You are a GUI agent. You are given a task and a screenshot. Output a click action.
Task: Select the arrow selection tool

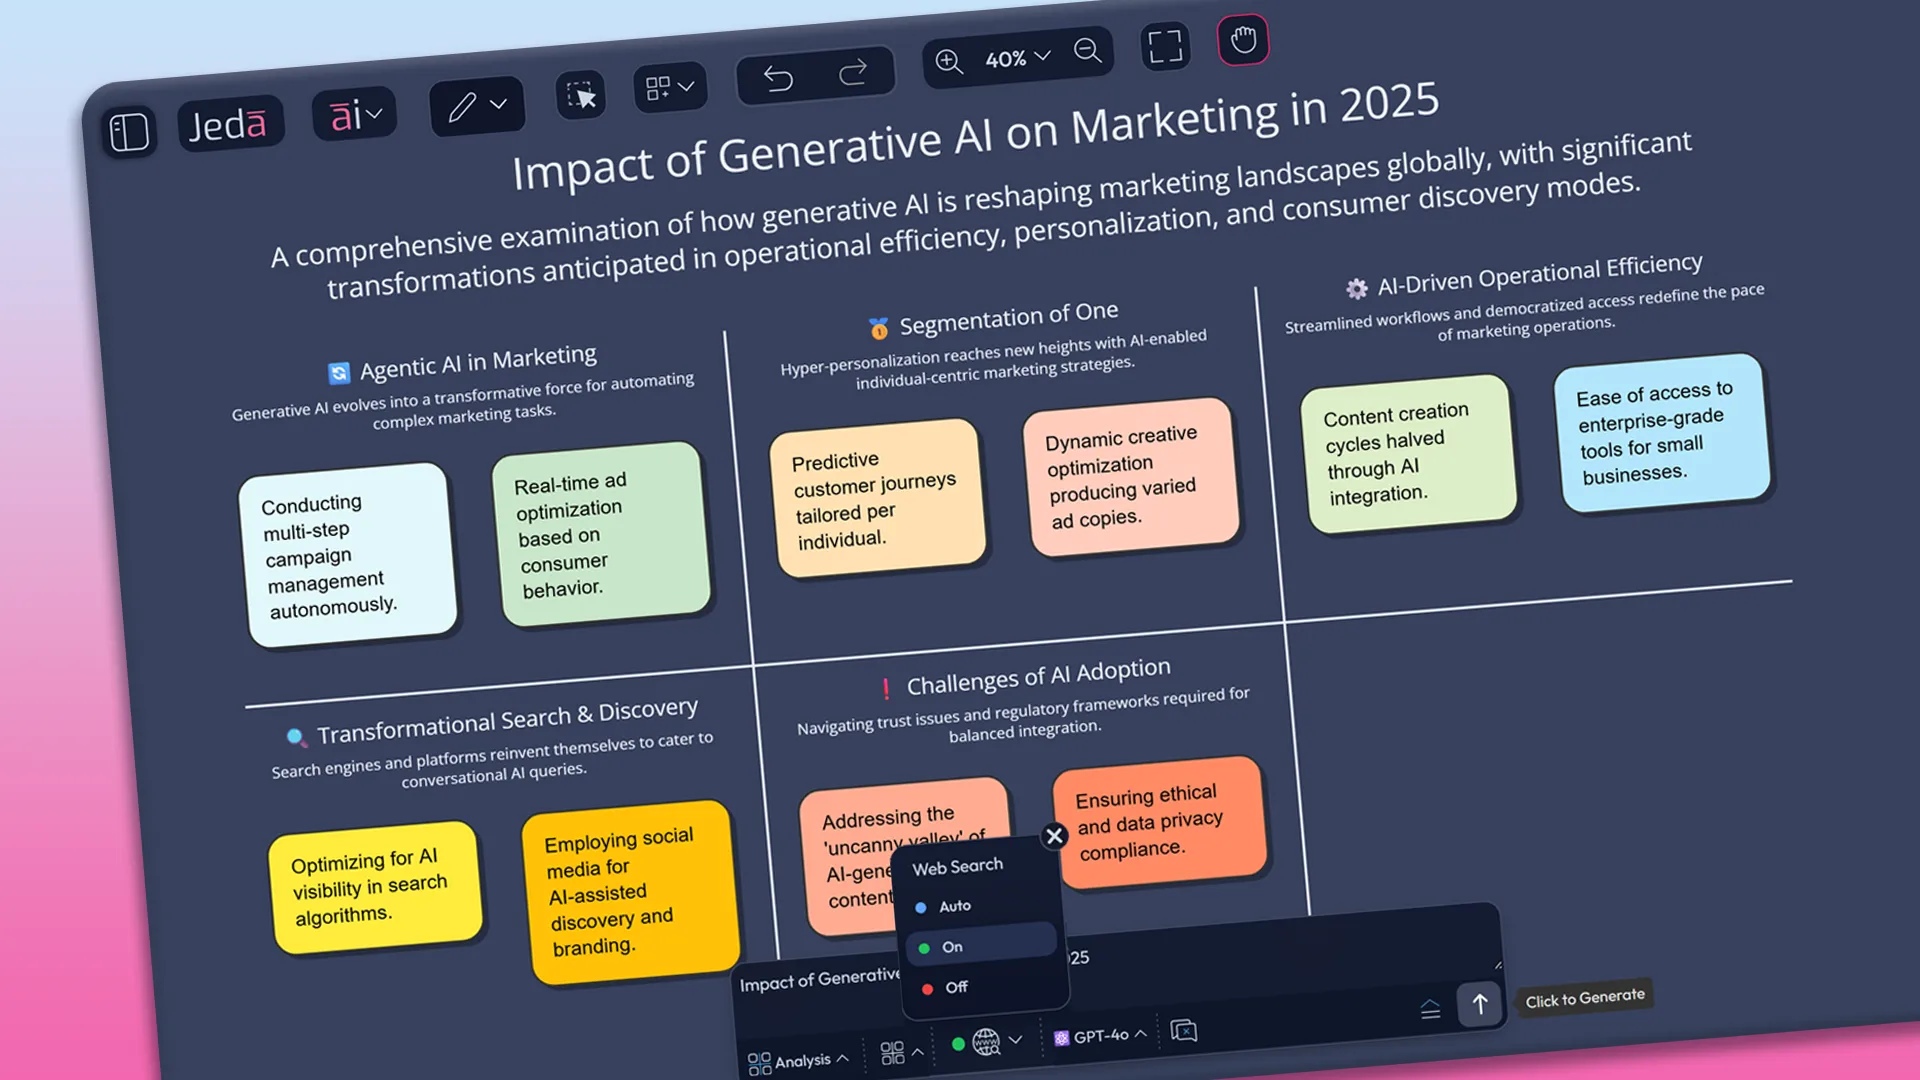(x=583, y=95)
